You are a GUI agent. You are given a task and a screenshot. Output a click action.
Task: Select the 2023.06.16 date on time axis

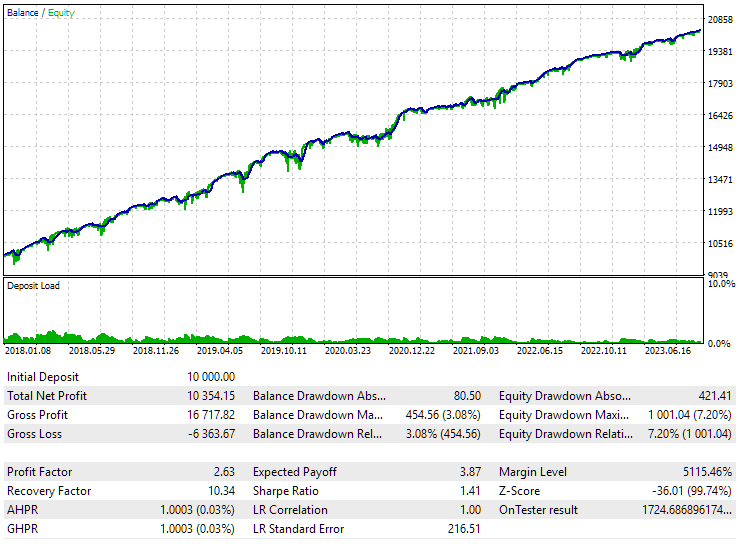pos(666,351)
